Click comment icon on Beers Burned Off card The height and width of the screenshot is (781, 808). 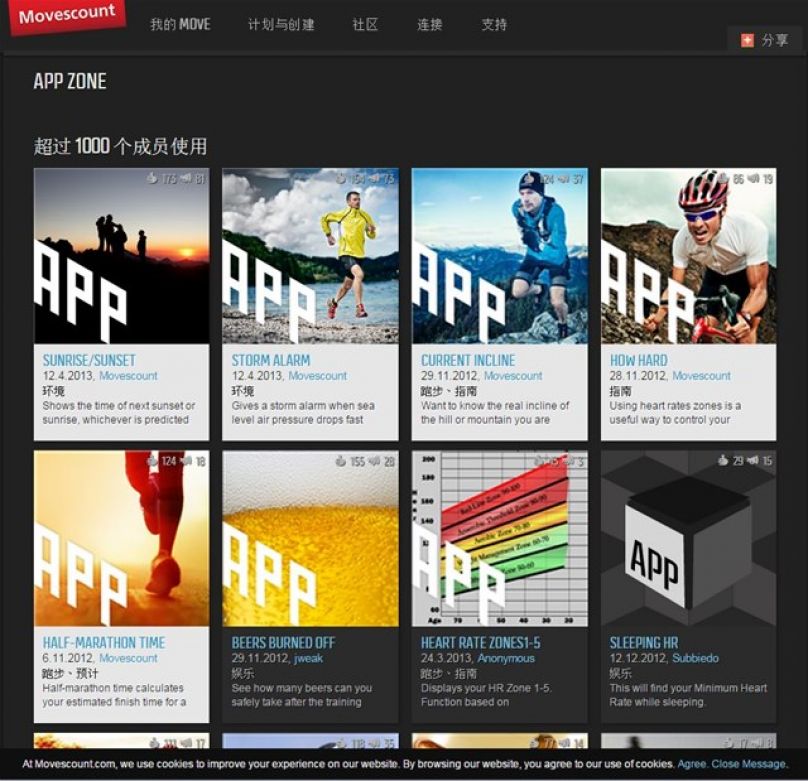(x=373, y=461)
